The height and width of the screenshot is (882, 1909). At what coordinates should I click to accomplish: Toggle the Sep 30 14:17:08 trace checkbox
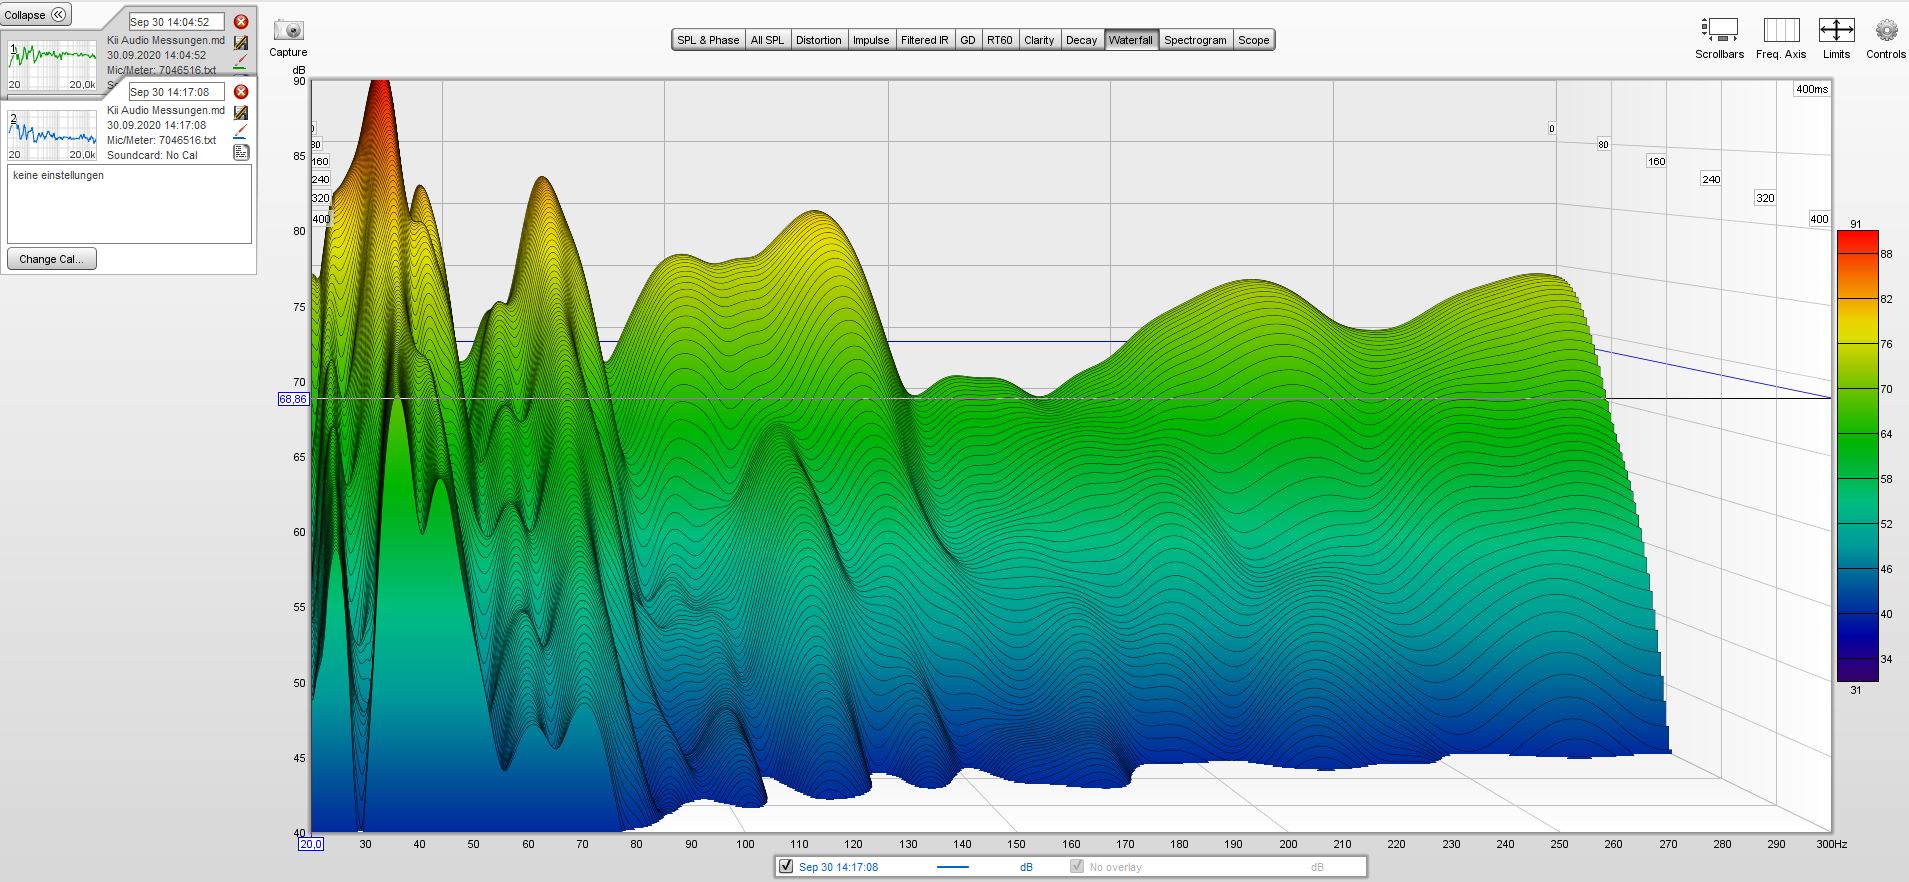pos(786,867)
